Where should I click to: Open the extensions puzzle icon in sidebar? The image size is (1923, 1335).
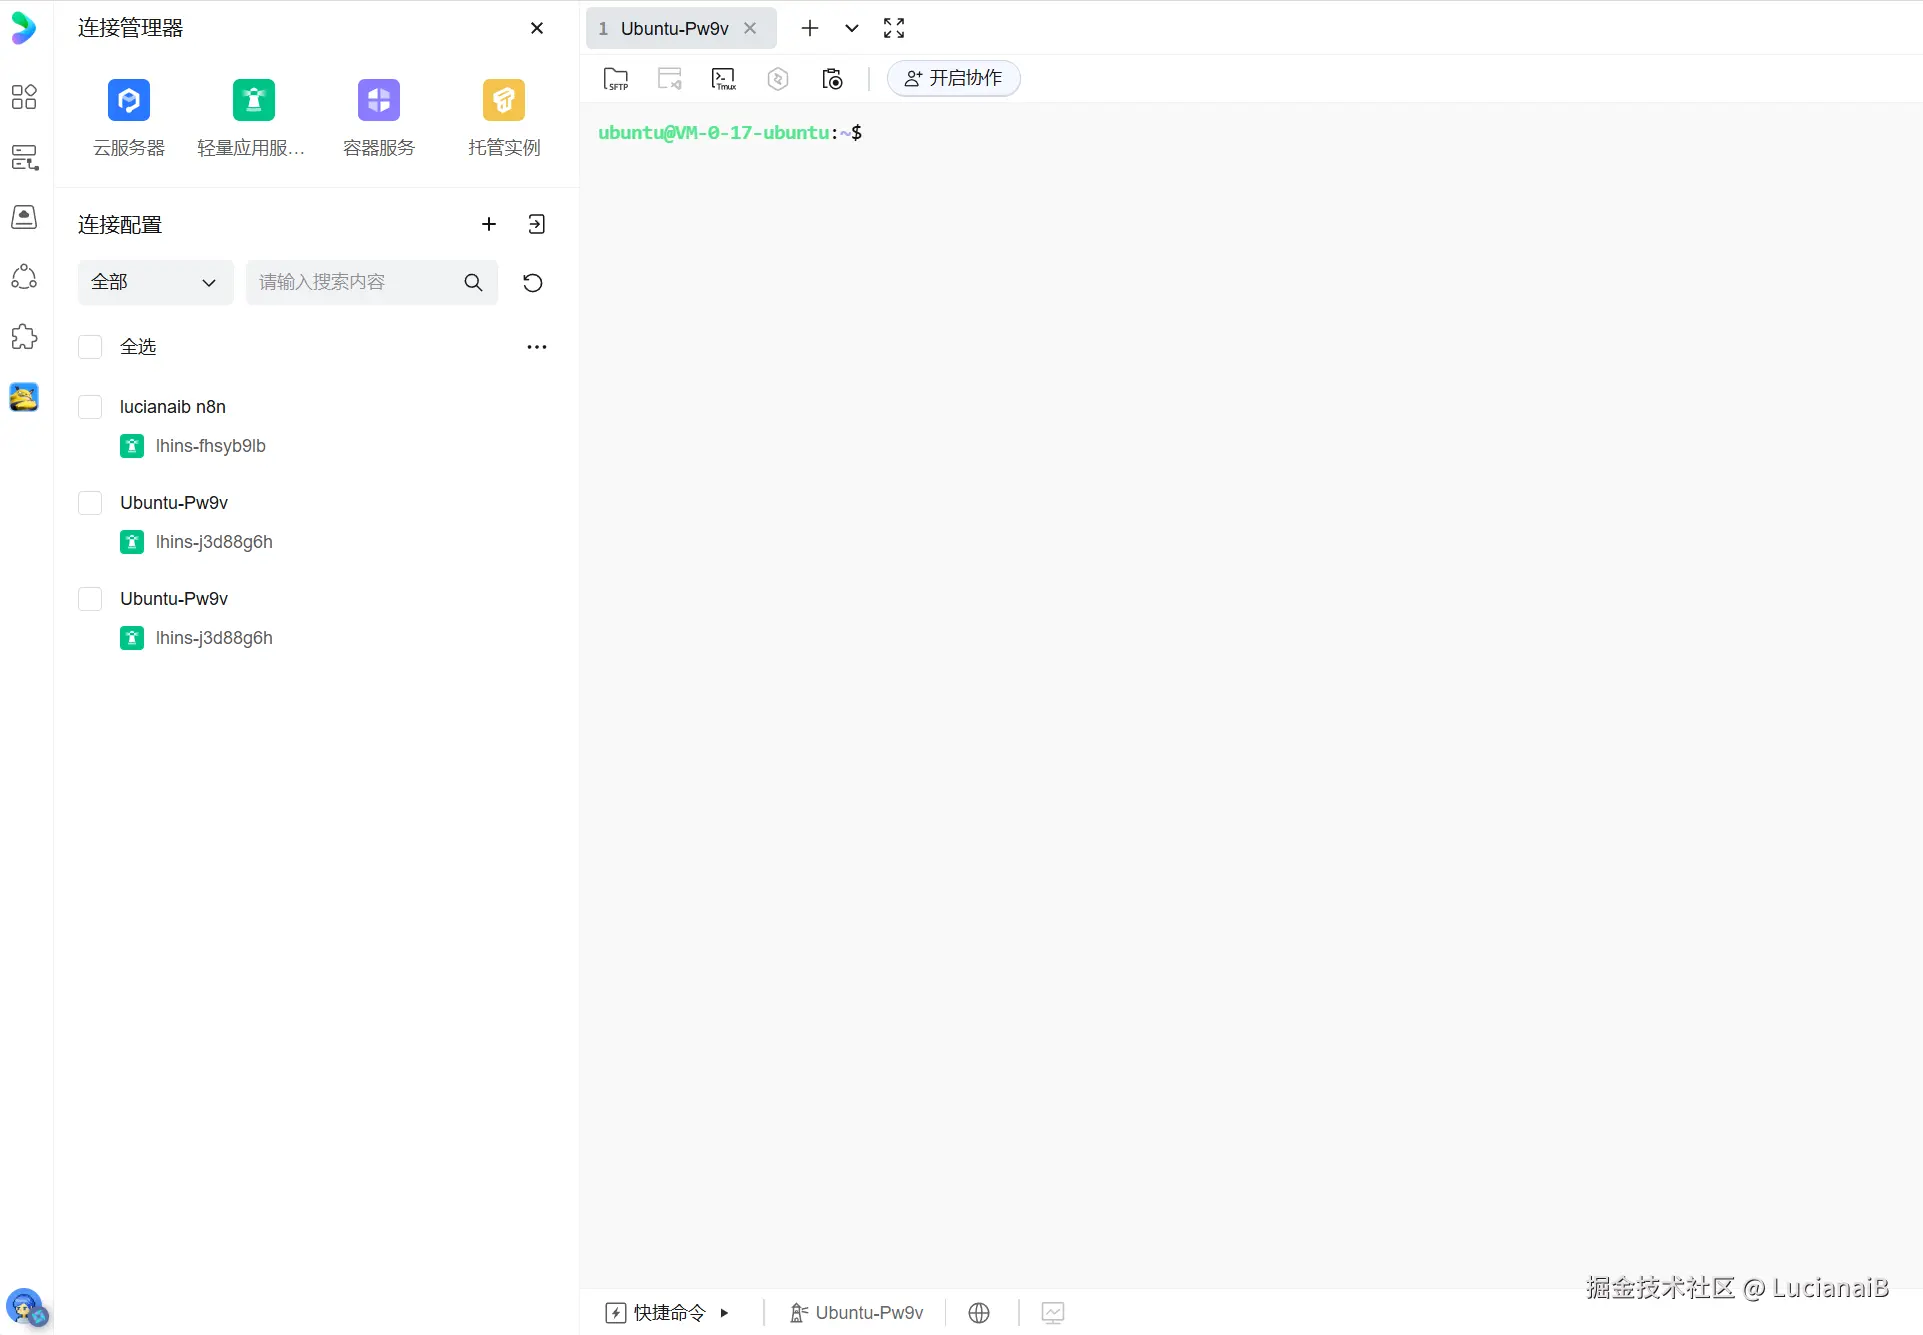coord(23,337)
